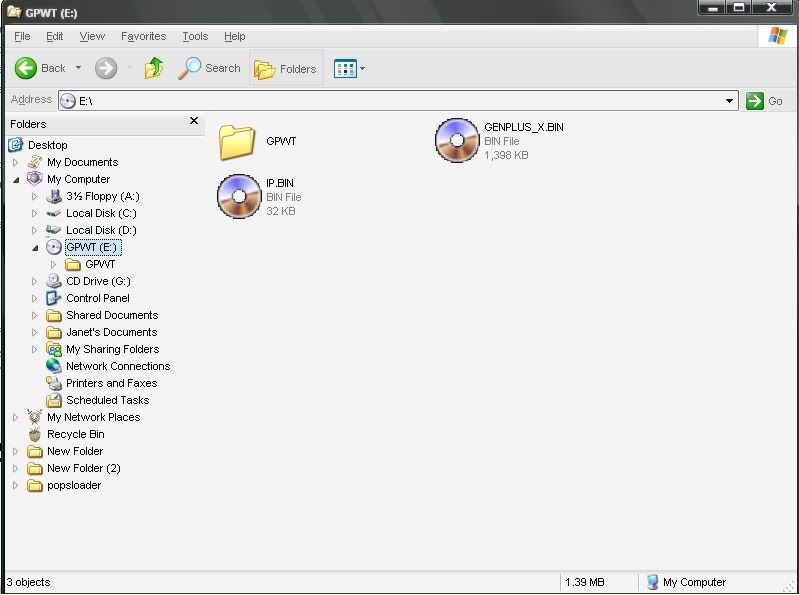Expand Control Panel tree node
Screen dimensions: 799x595
pos(34,299)
